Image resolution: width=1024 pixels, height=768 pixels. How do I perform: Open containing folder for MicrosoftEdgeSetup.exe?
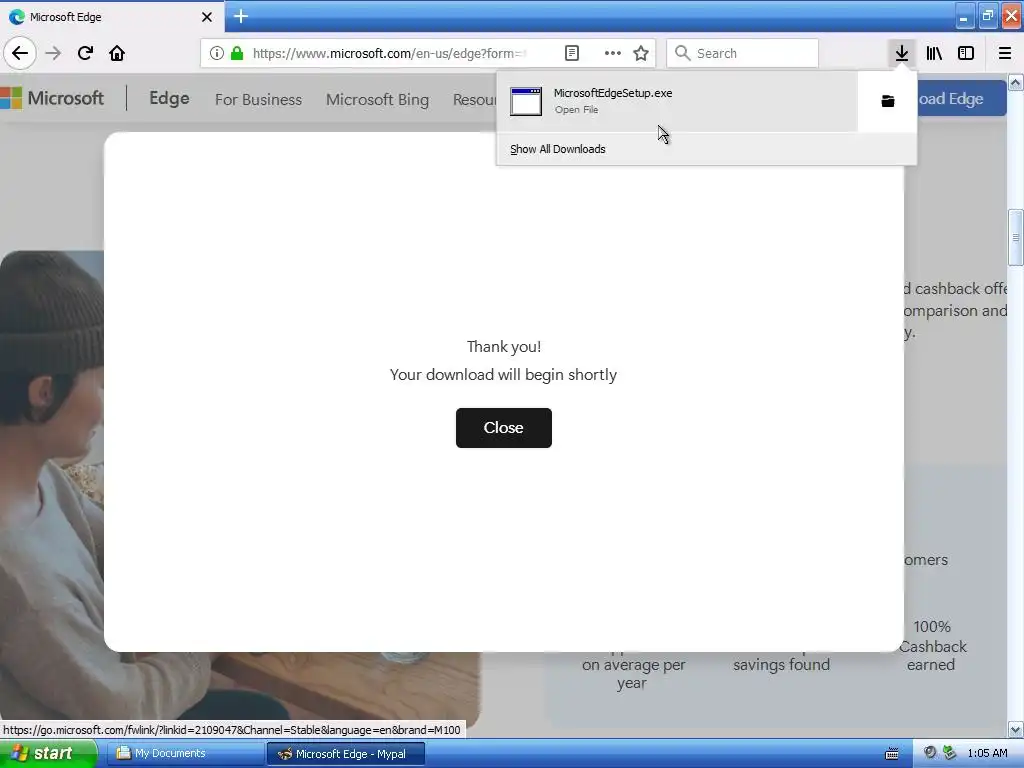tap(888, 101)
